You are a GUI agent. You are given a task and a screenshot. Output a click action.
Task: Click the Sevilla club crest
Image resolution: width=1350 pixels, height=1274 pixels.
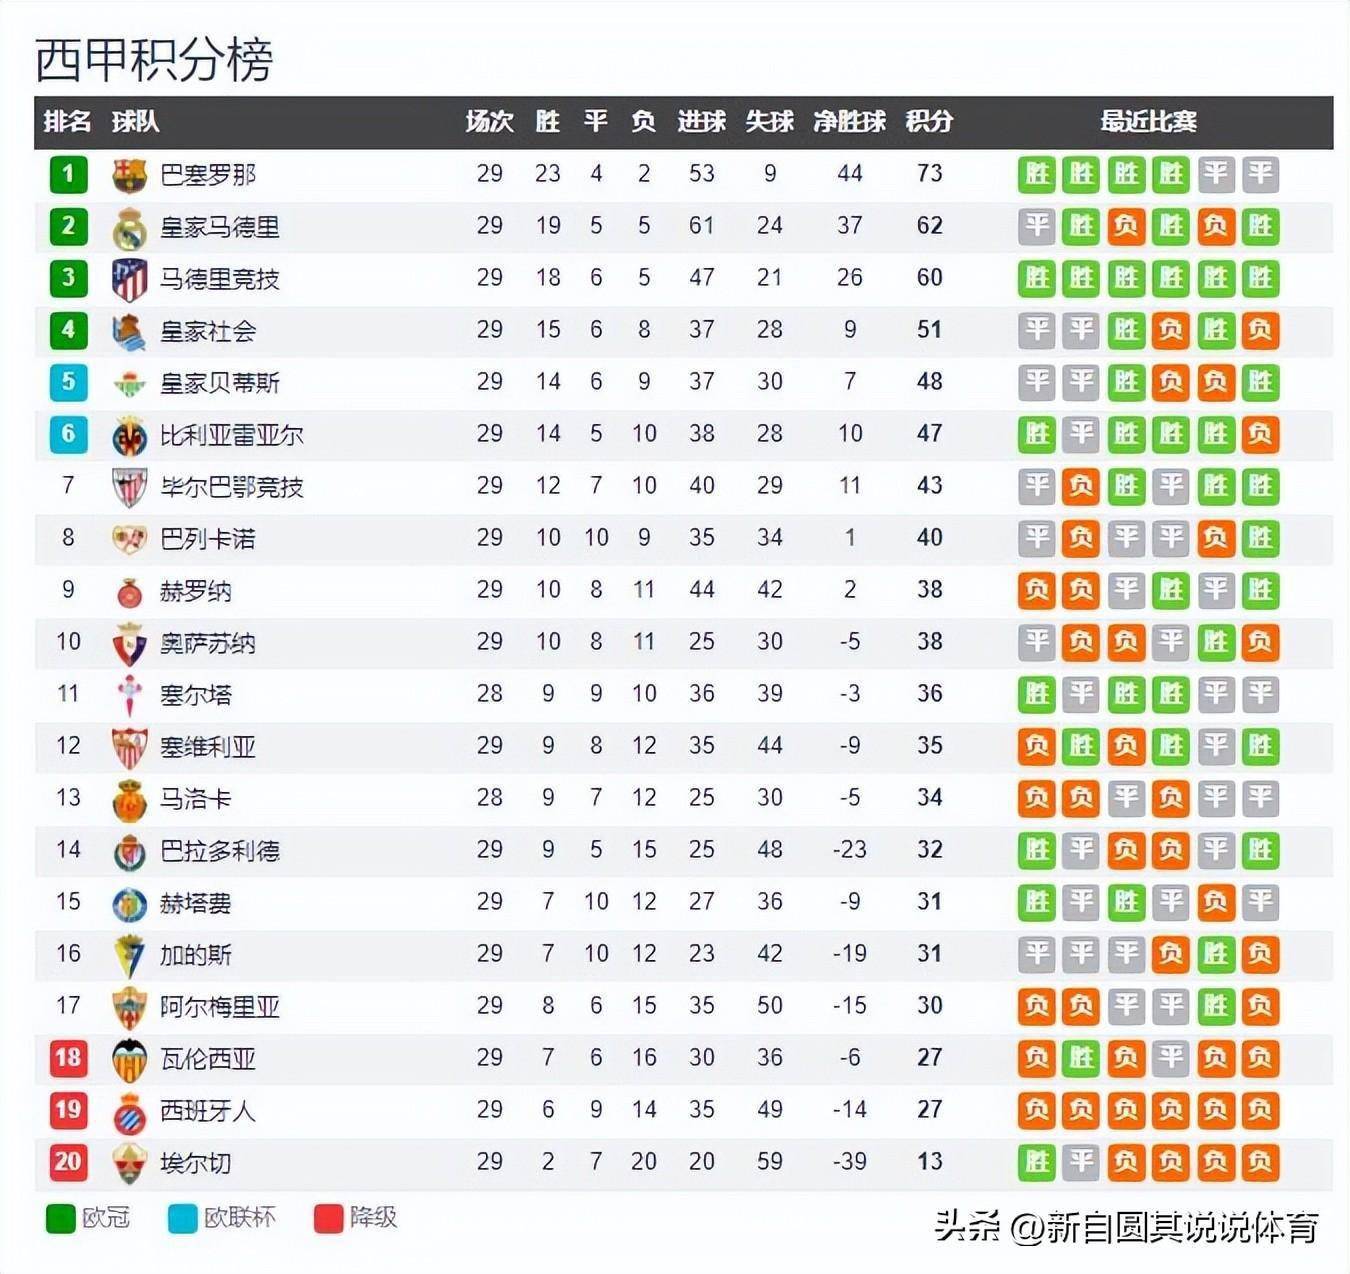[129, 747]
